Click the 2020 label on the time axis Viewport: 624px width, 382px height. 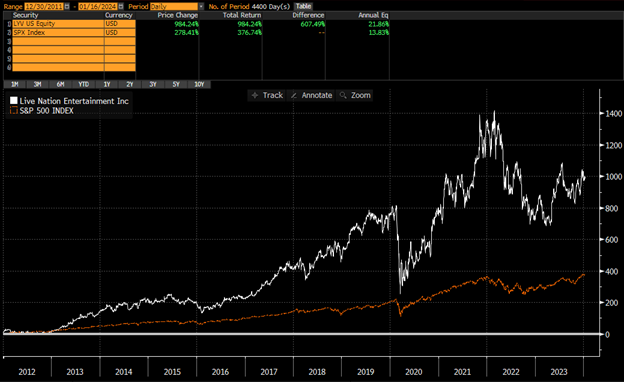coord(414,372)
